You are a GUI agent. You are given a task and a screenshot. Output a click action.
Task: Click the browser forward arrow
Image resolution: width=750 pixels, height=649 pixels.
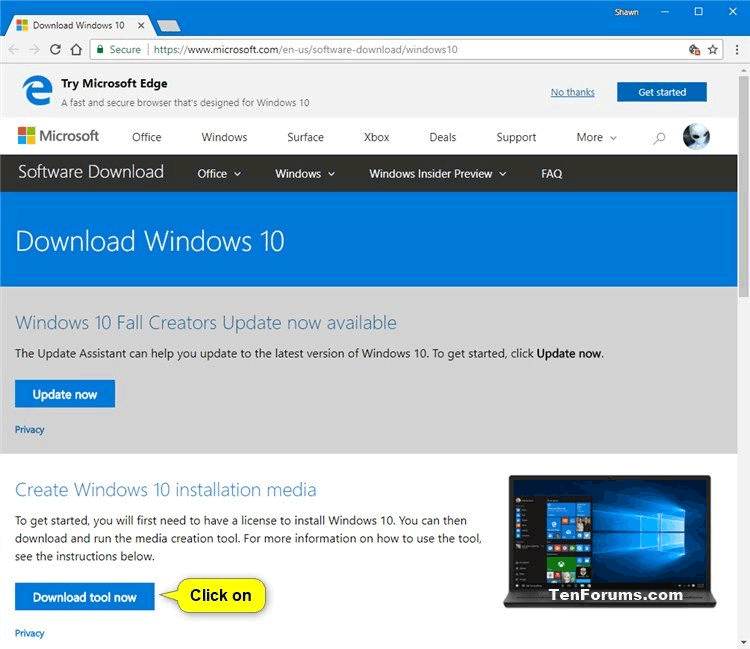(34, 50)
